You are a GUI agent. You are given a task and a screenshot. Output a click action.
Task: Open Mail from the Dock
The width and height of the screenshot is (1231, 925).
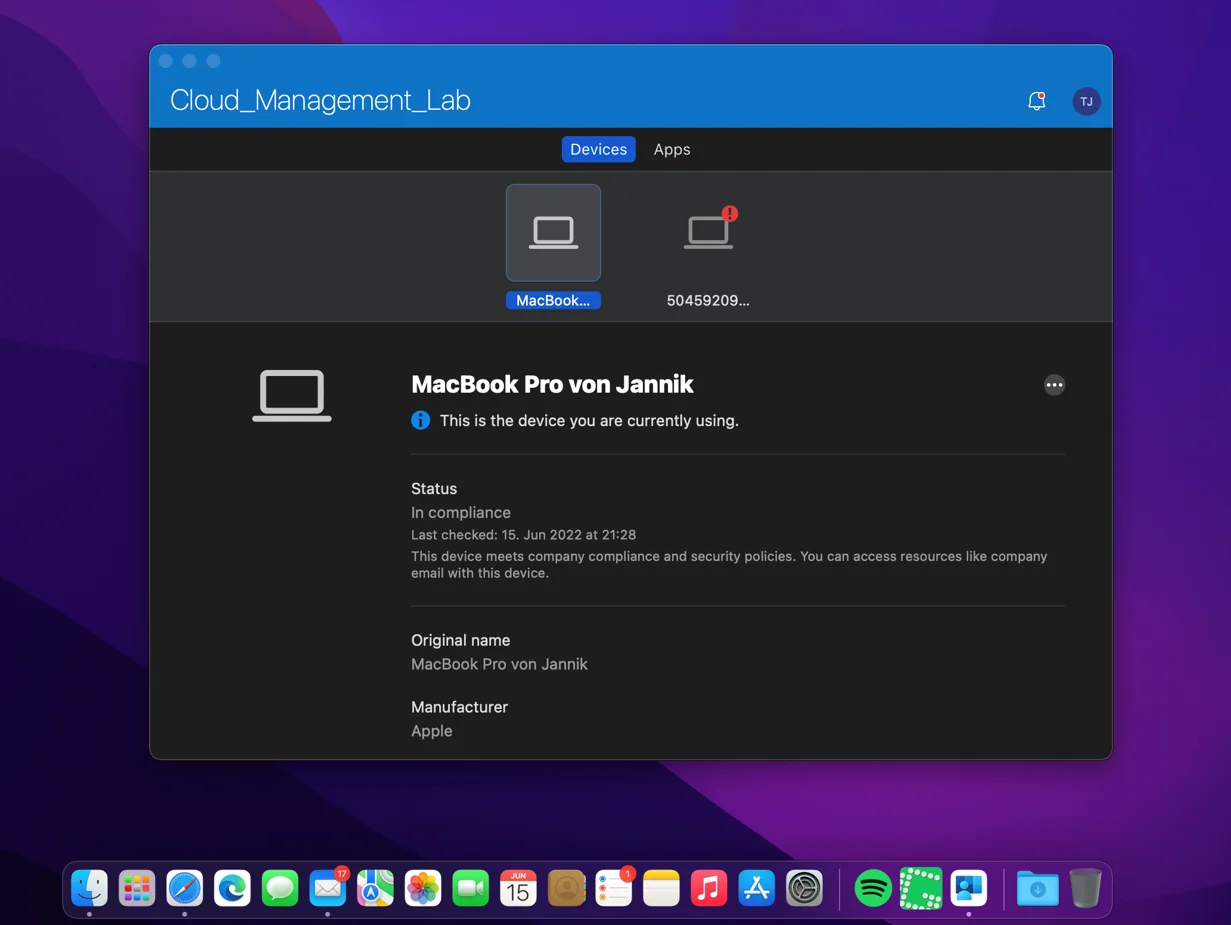pyautogui.click(x=328, y=888)
